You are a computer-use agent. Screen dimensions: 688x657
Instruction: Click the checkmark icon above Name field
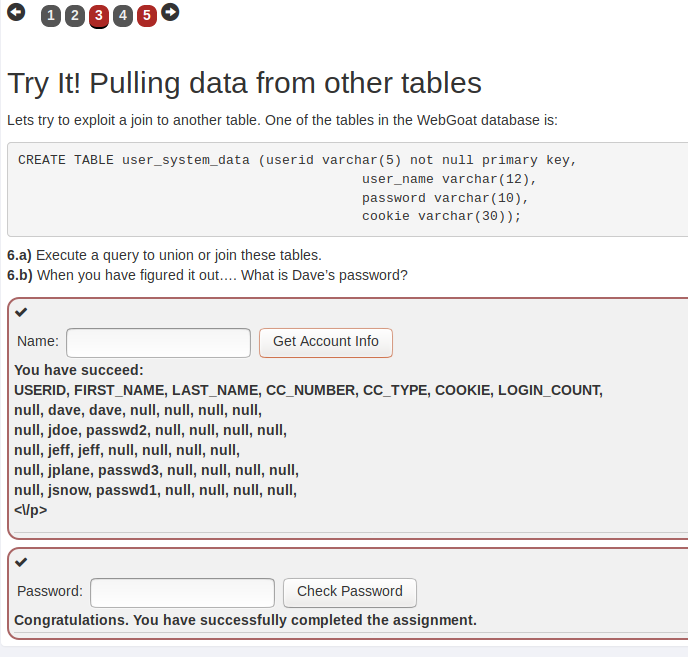tap(21, 313)
